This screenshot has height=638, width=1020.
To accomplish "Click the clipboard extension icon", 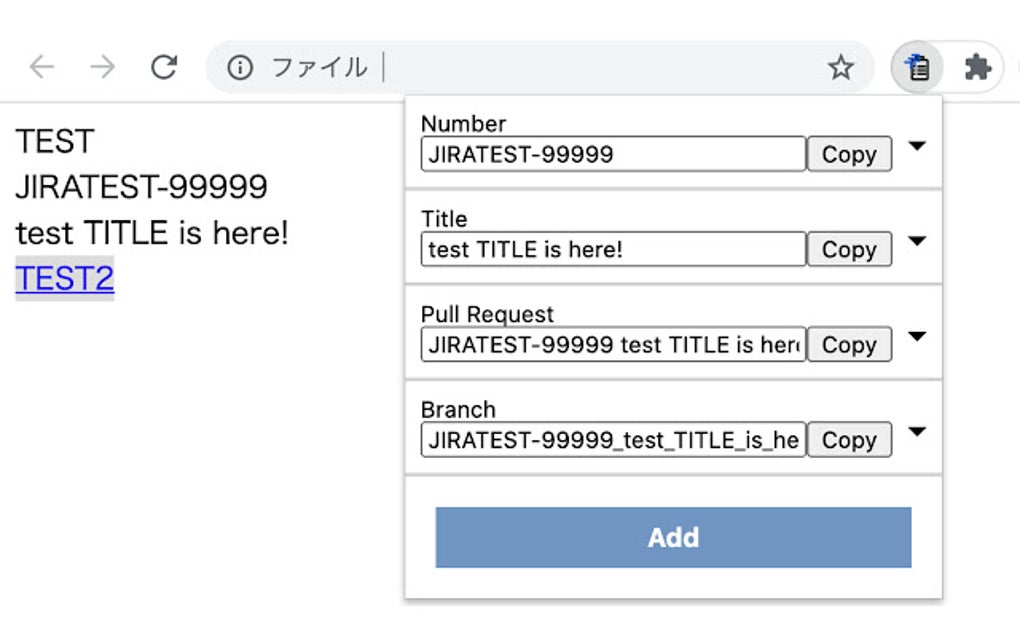I will point(917,67).
